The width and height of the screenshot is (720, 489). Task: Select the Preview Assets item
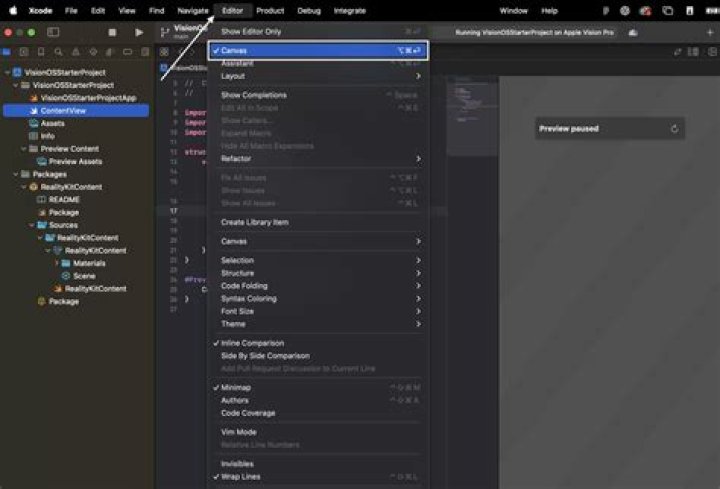[76, 162]
